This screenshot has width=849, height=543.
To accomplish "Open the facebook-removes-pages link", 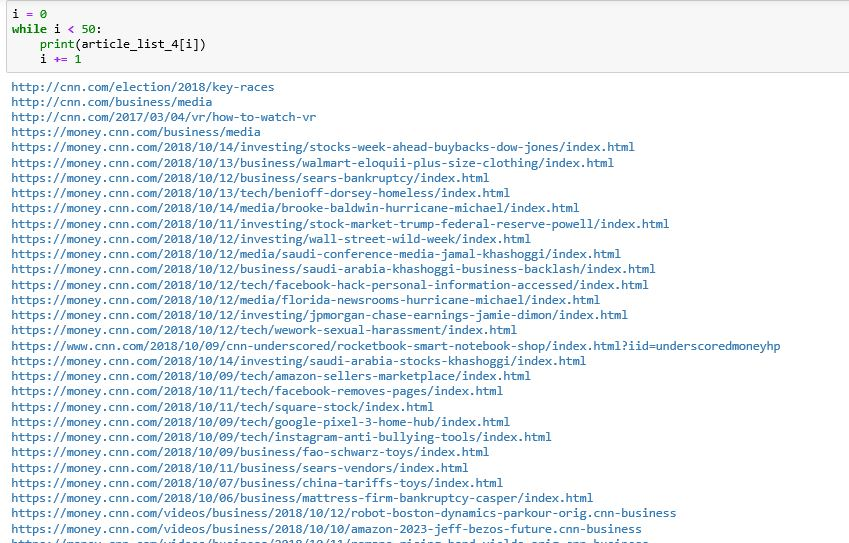I will click(257, 391).
